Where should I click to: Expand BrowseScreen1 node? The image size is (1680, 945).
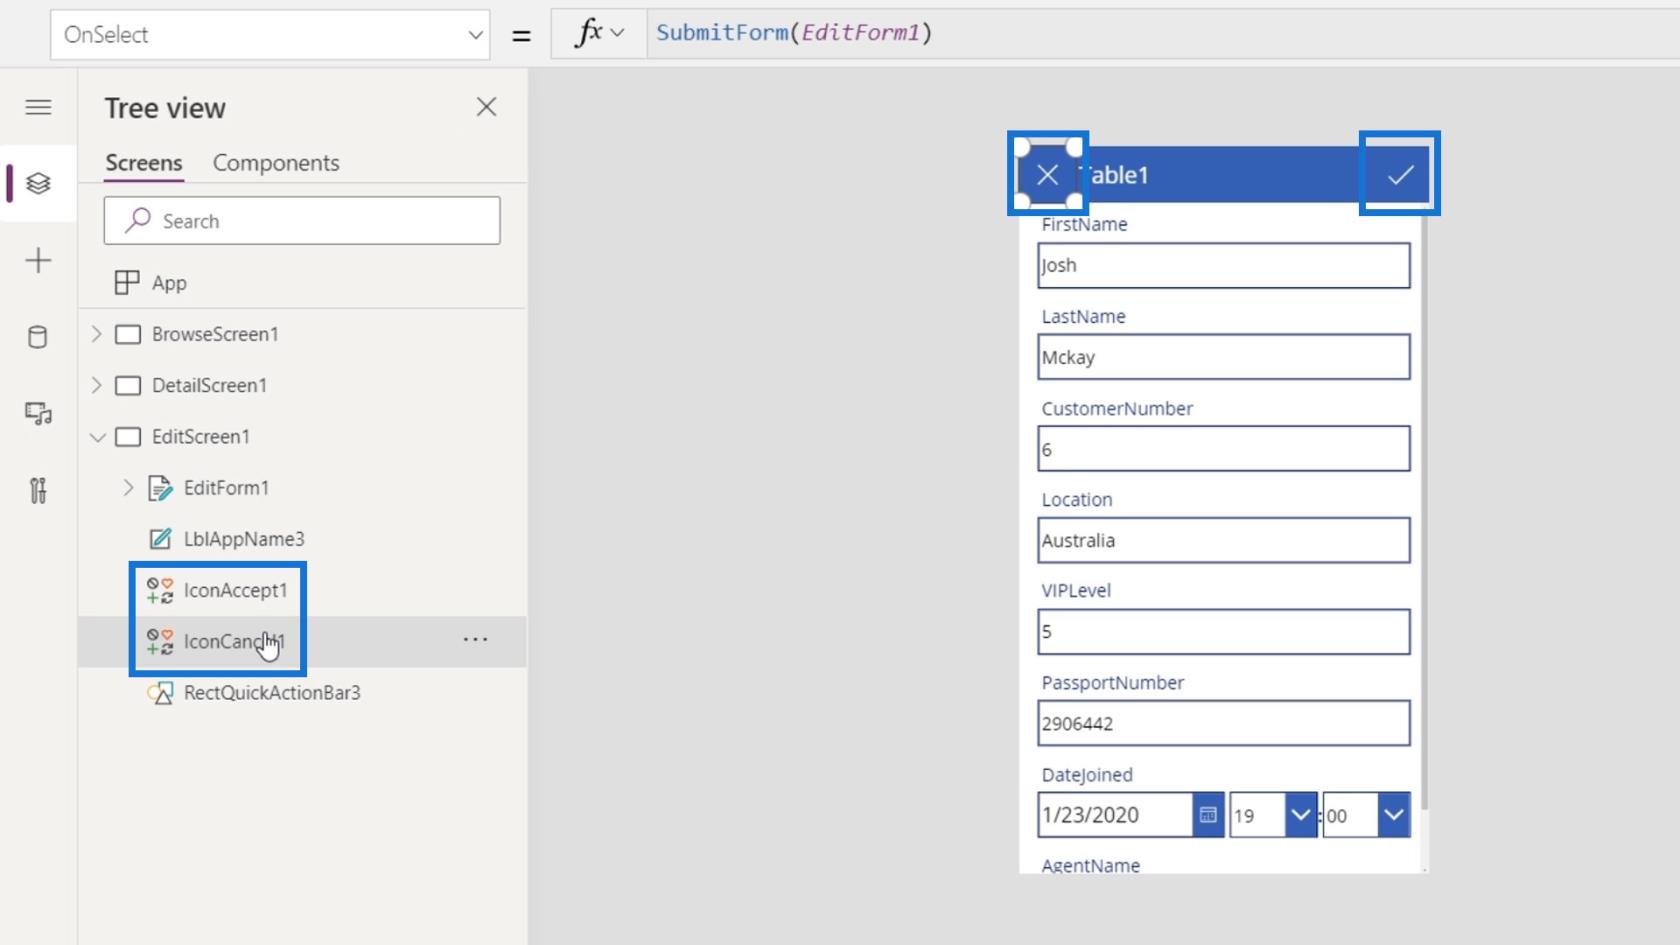(97, 334)
